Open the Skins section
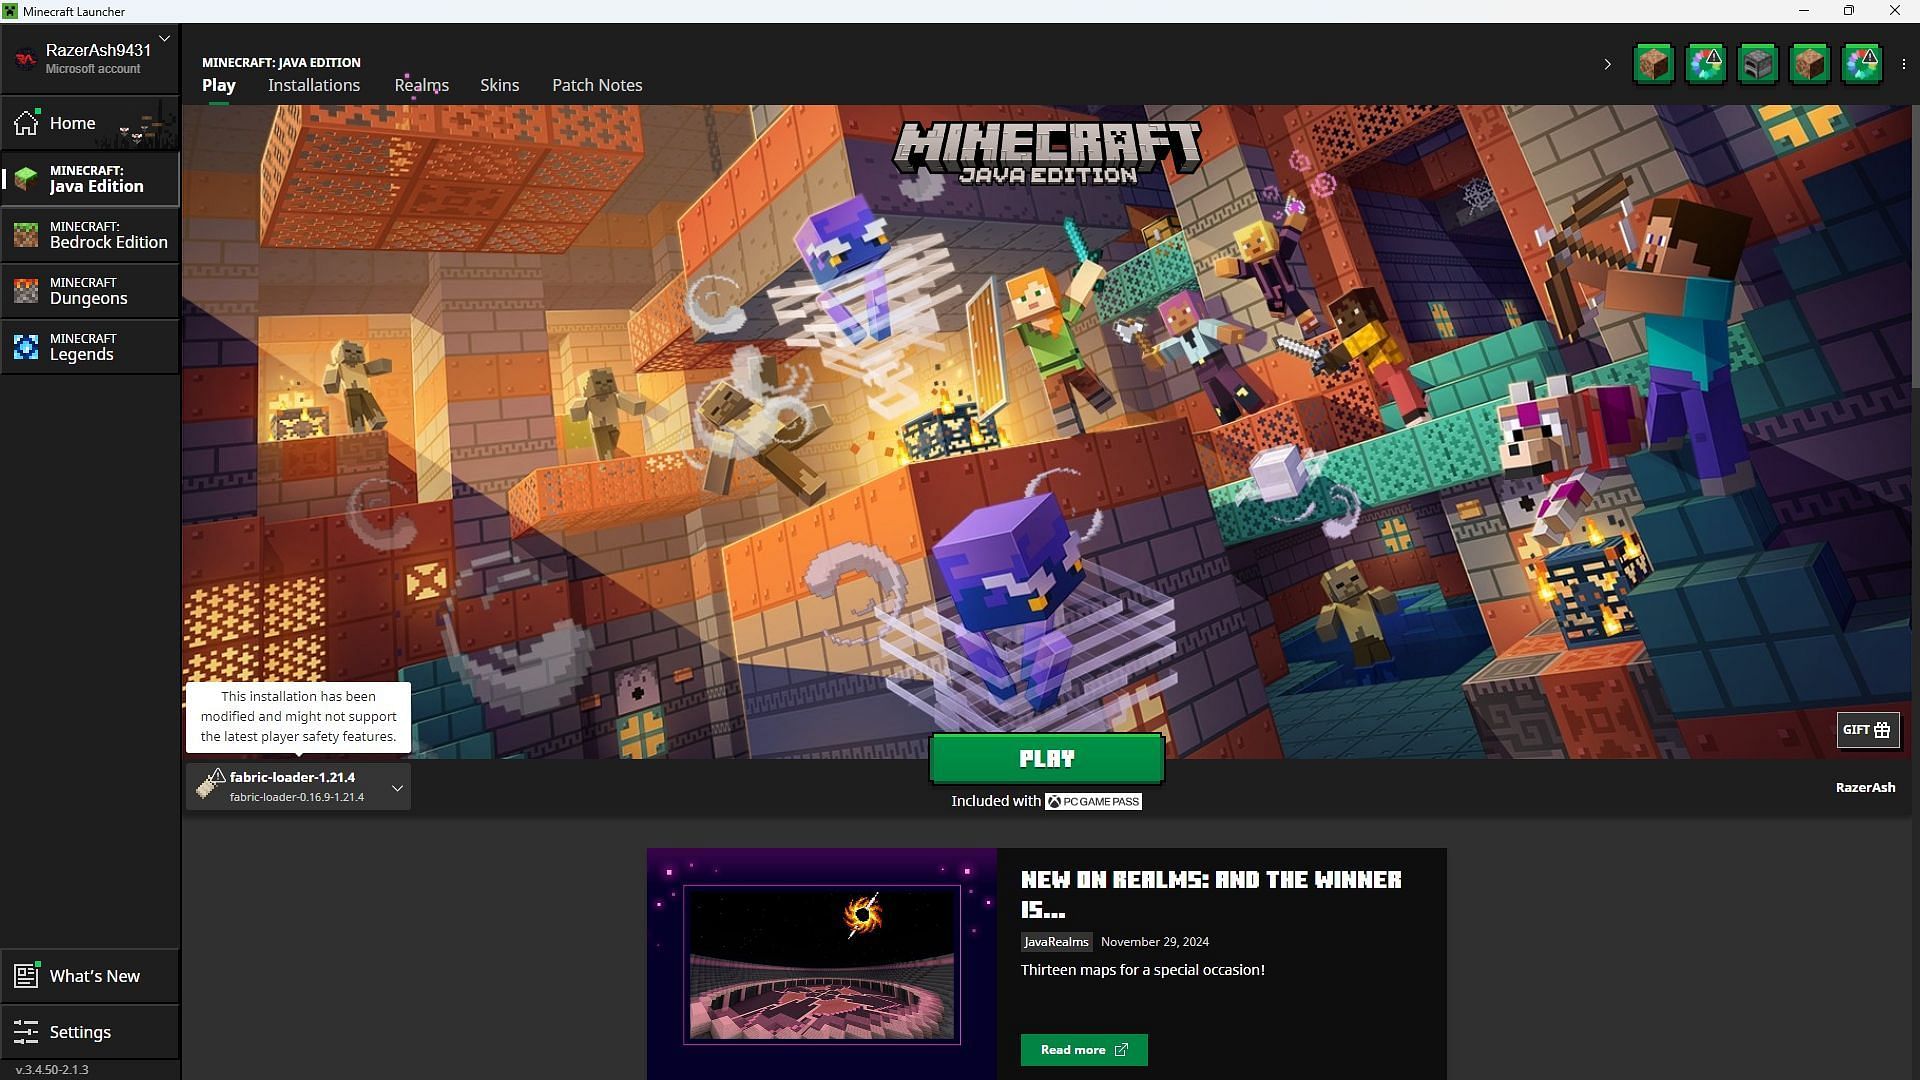The height and width of the screenshot is (1080, 1920). (x=498, y=84)
